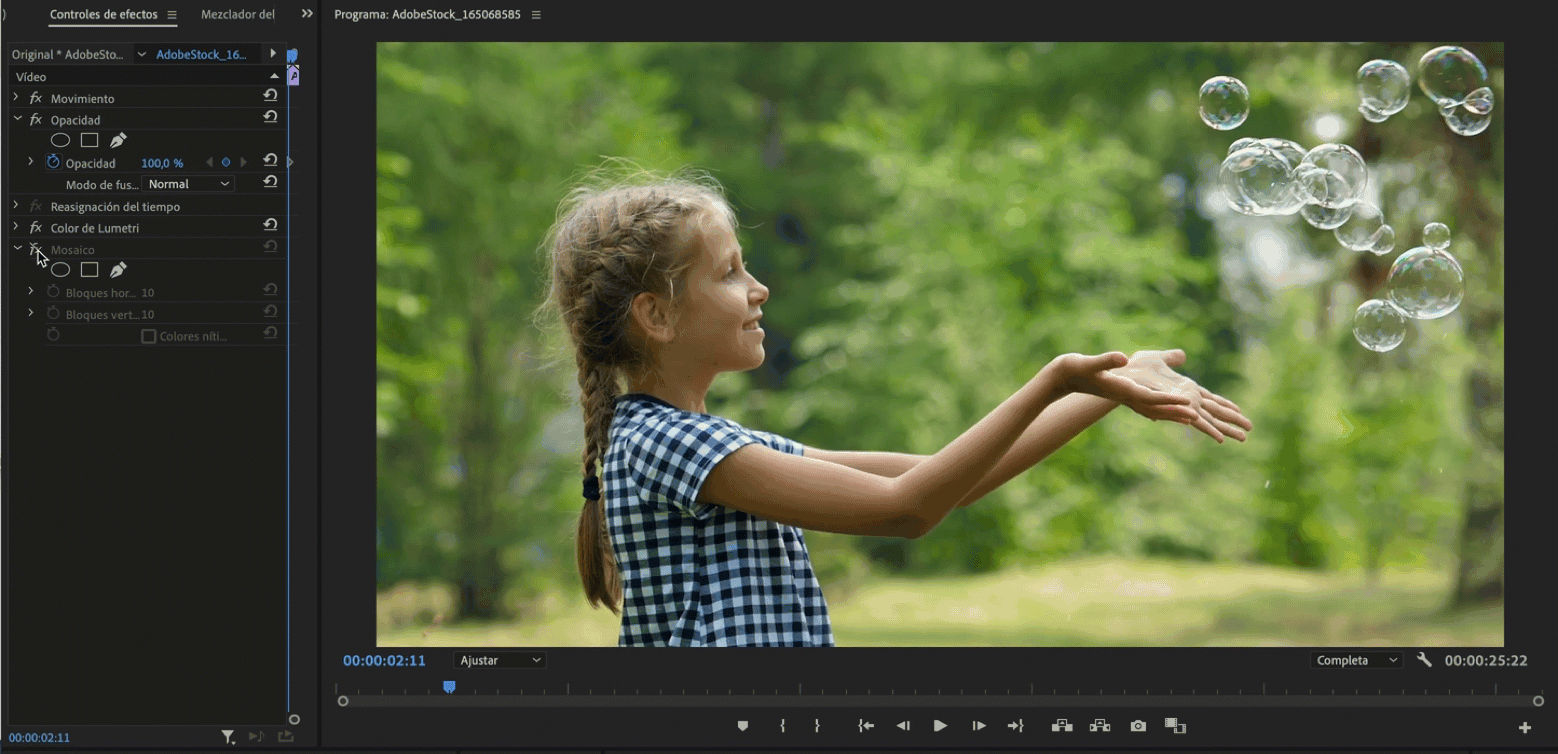Play the program monitor video

point(940,726)
